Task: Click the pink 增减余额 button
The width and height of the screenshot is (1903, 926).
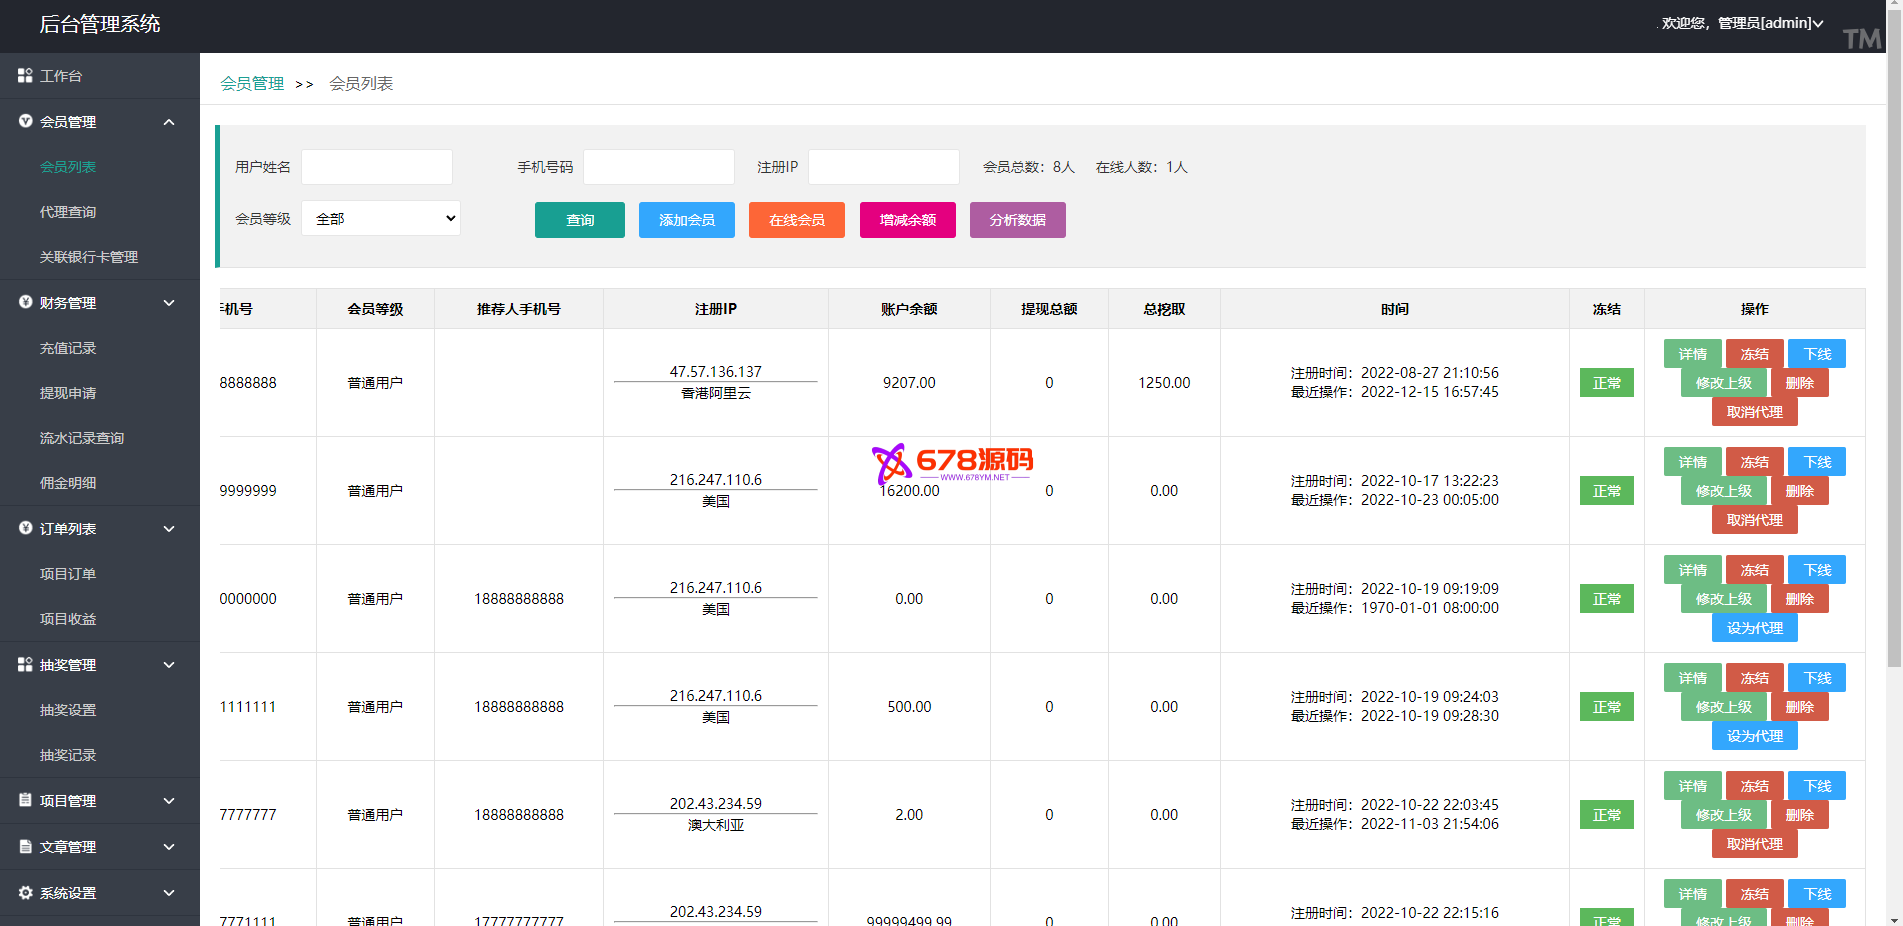Action: coord(907,220)
